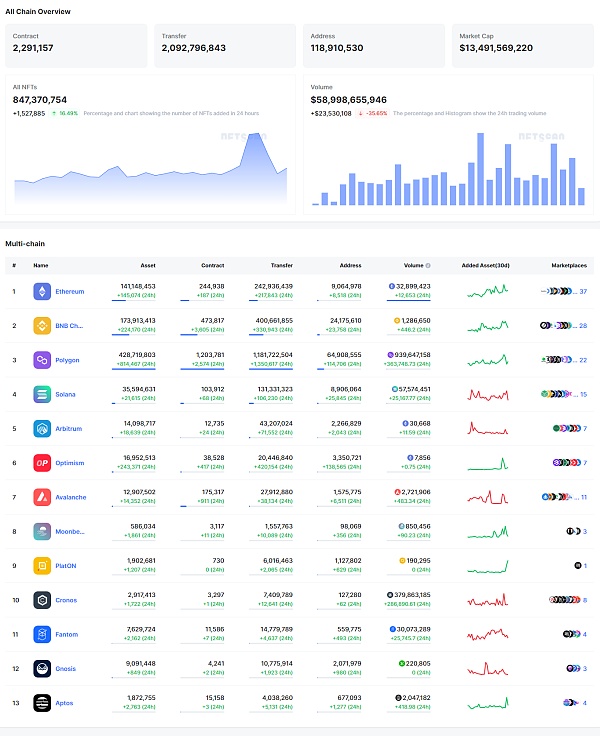Click the BNB coin icon in BNB volume

tap(397, 321)
